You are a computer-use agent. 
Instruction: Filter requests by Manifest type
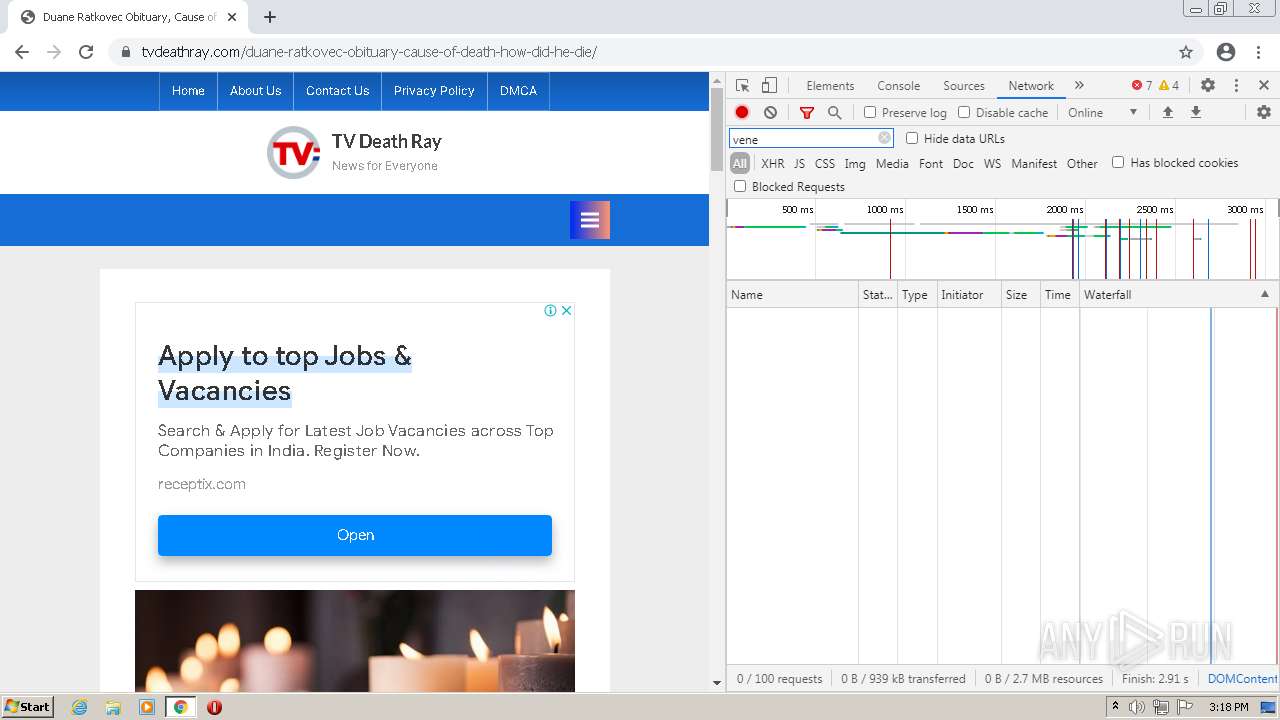pos(1034,164)
